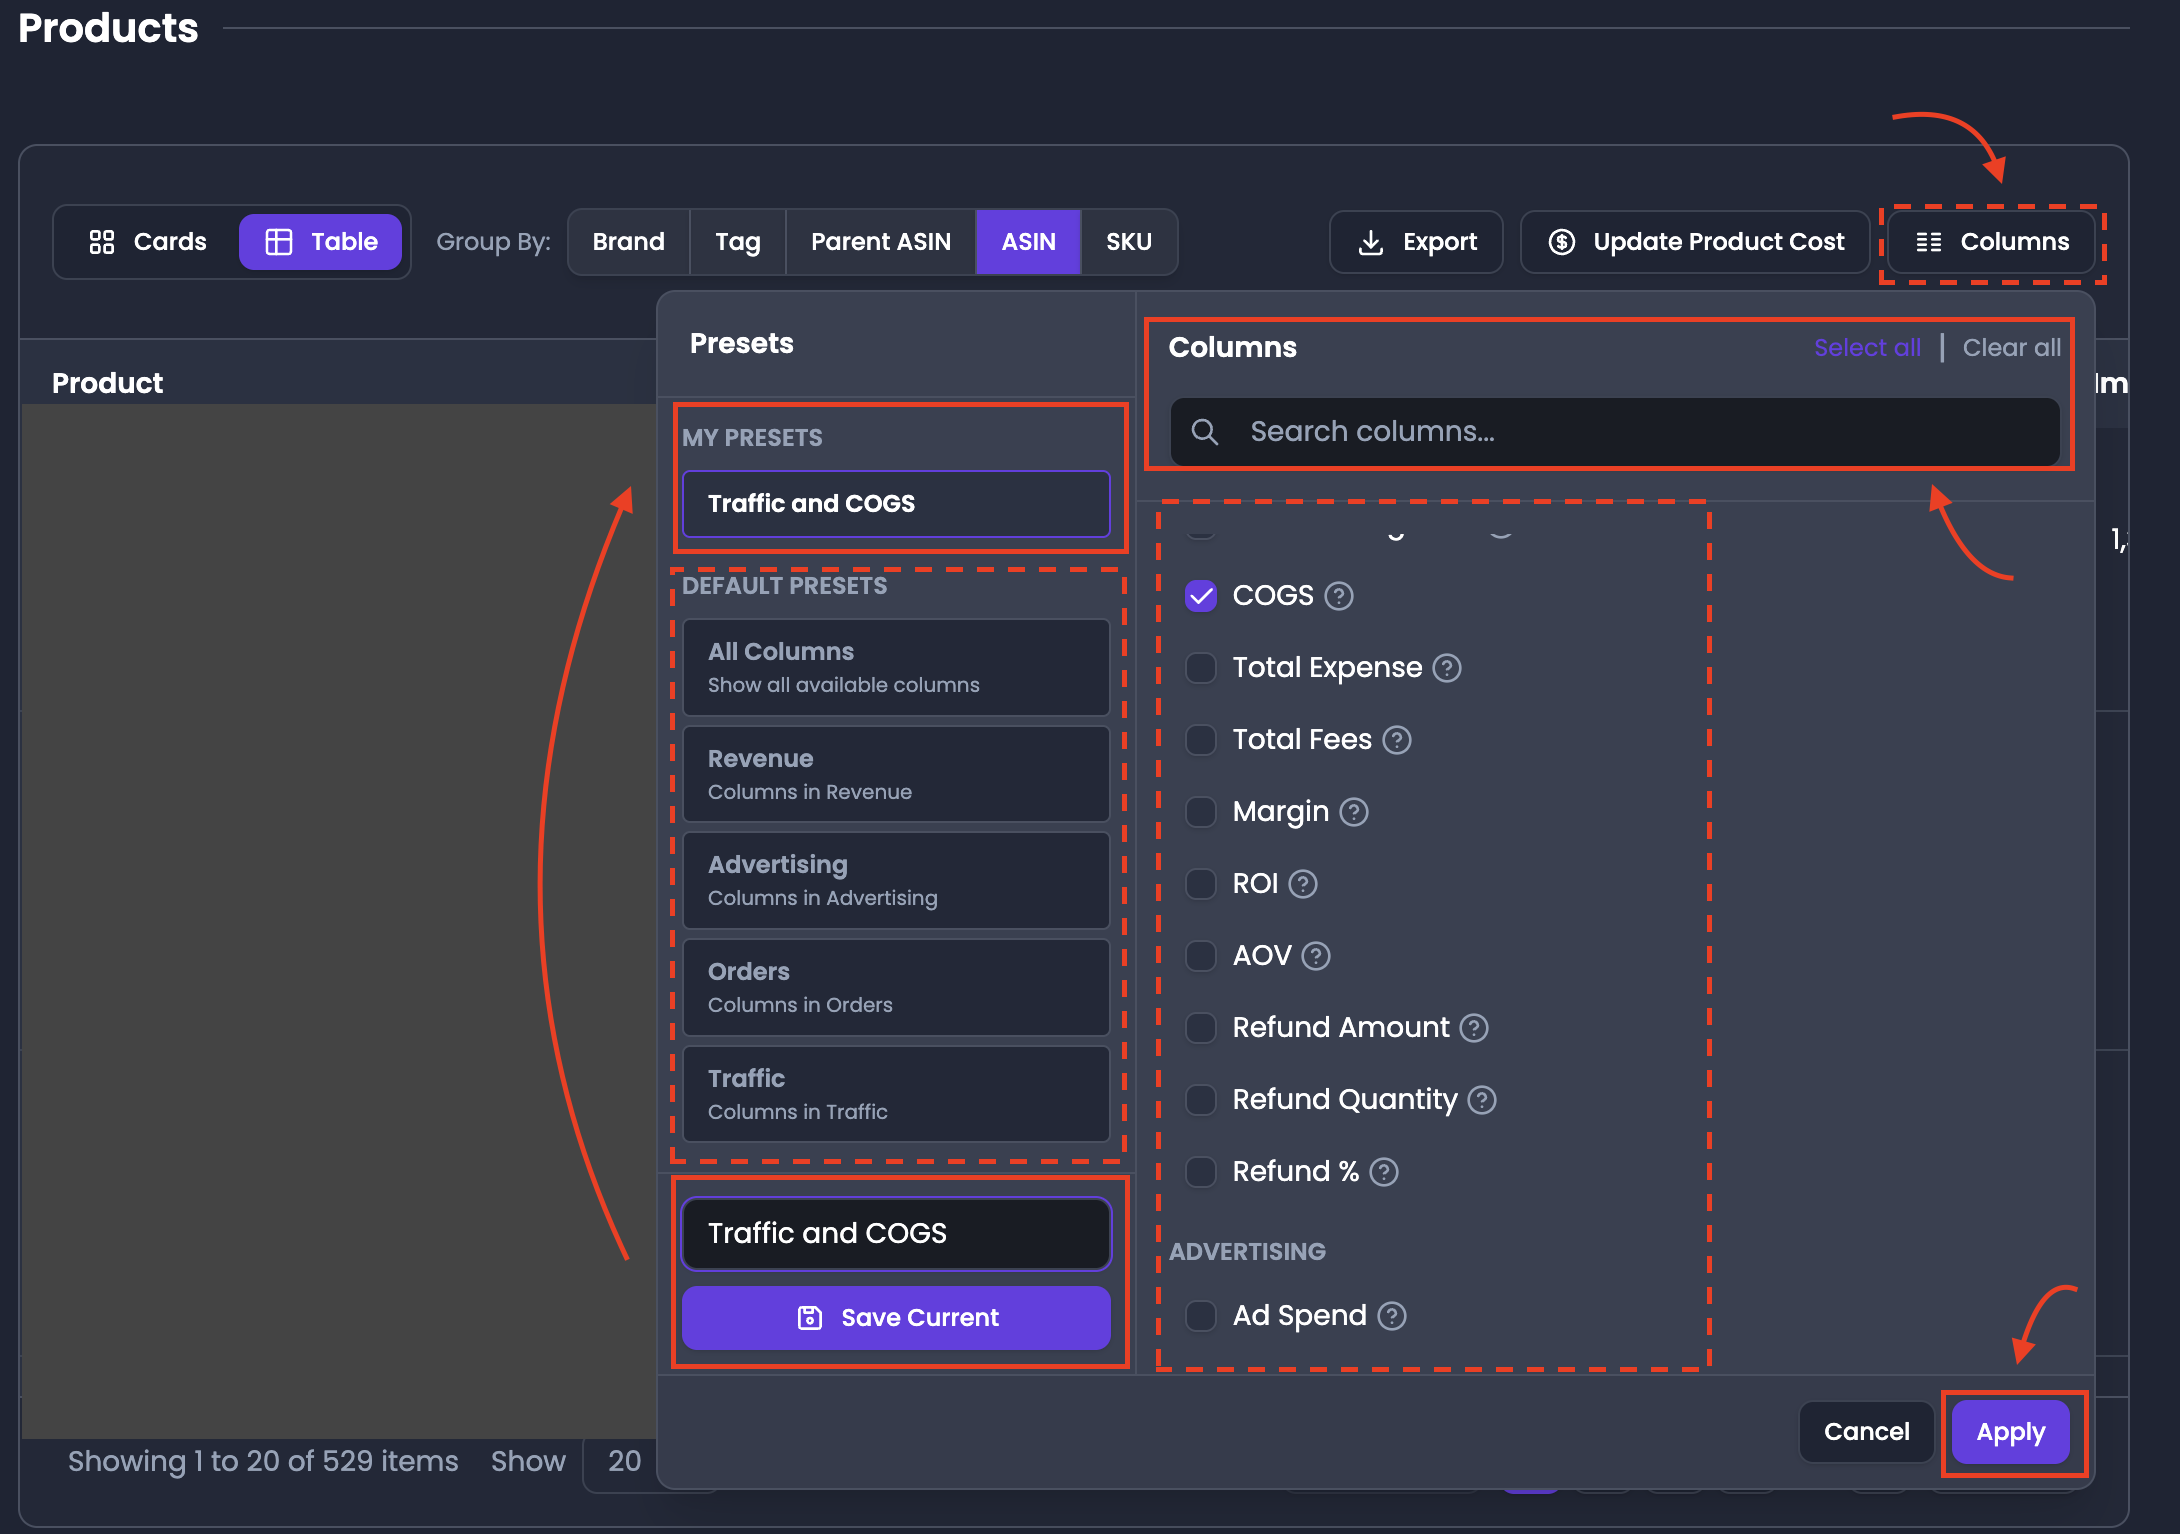Tick the Margin checkbox

pyautogui.click(x=1201, y=812)
